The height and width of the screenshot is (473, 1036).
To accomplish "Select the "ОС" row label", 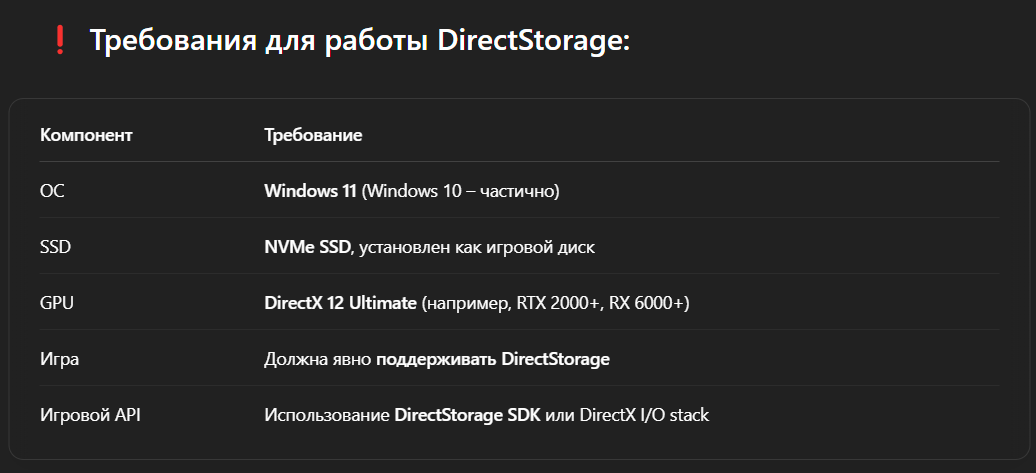I will [x=52, y=190].
